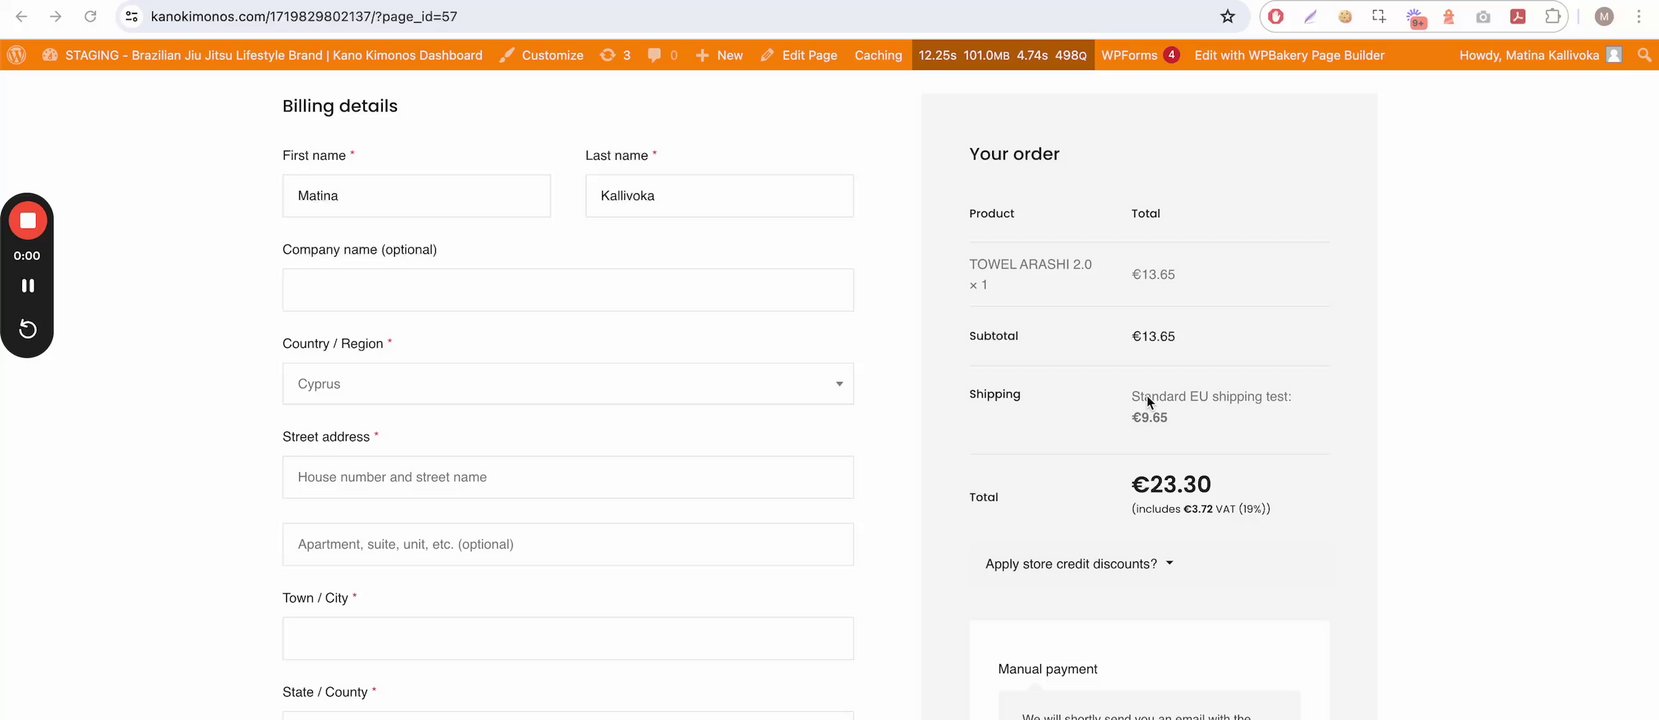Screen dimensions: 1659x720
Task: Bookmark this page with the star icon
Action: pyautogui.click(x=1228, y=16)
